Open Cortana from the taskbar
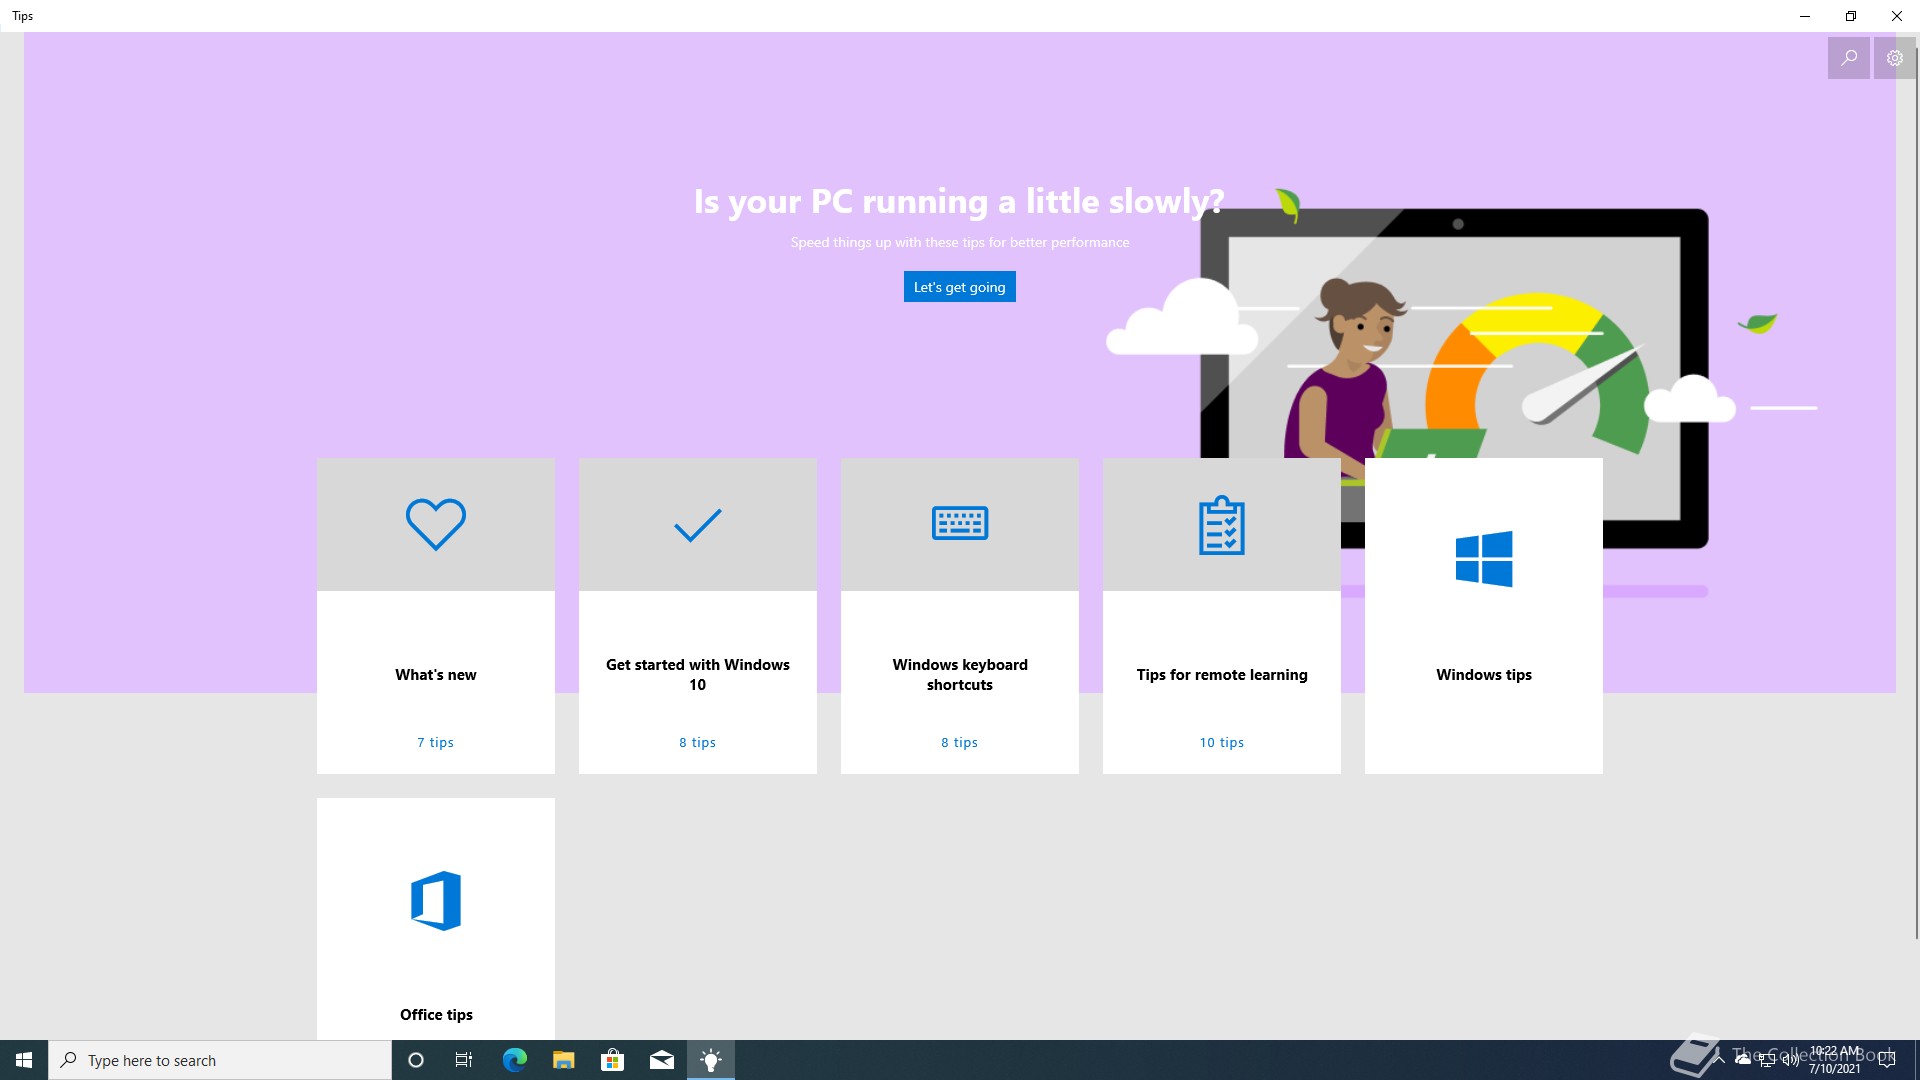 click(416, 1060)
